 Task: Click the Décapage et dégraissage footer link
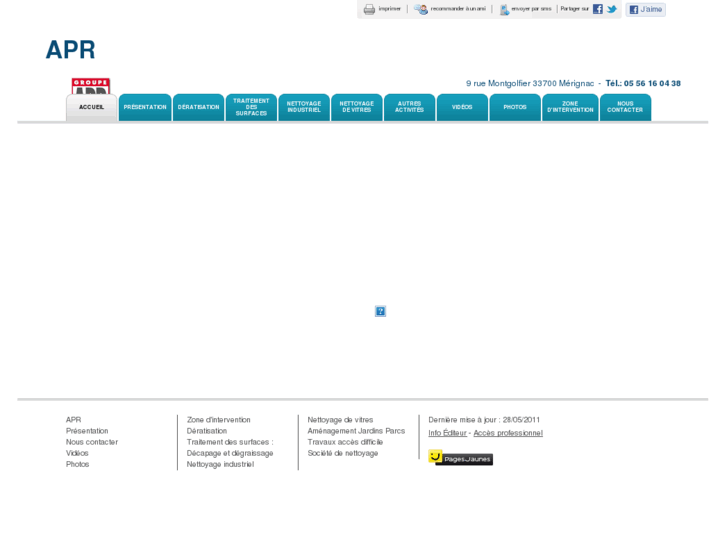point(230,453)
